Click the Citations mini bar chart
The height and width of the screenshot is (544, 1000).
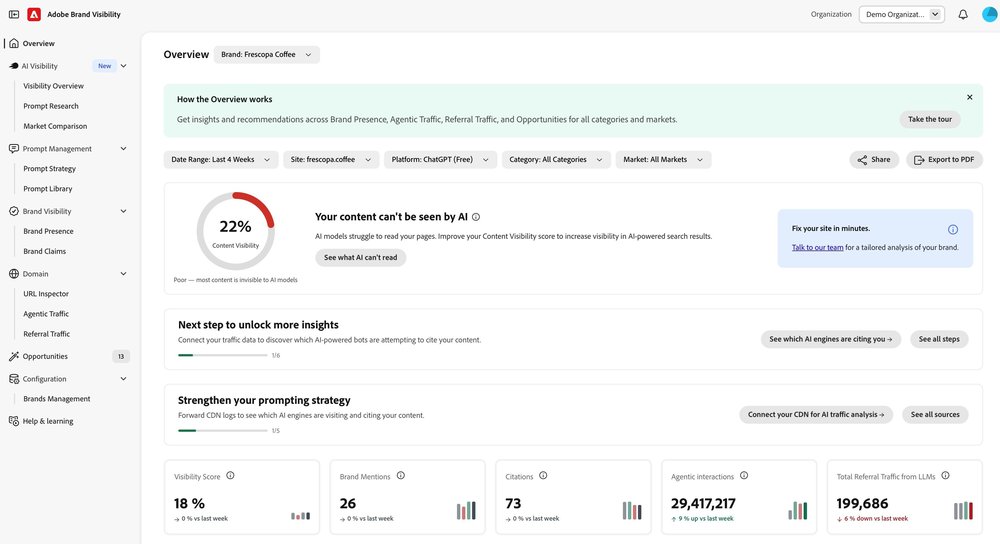click(x=632, y=510)
